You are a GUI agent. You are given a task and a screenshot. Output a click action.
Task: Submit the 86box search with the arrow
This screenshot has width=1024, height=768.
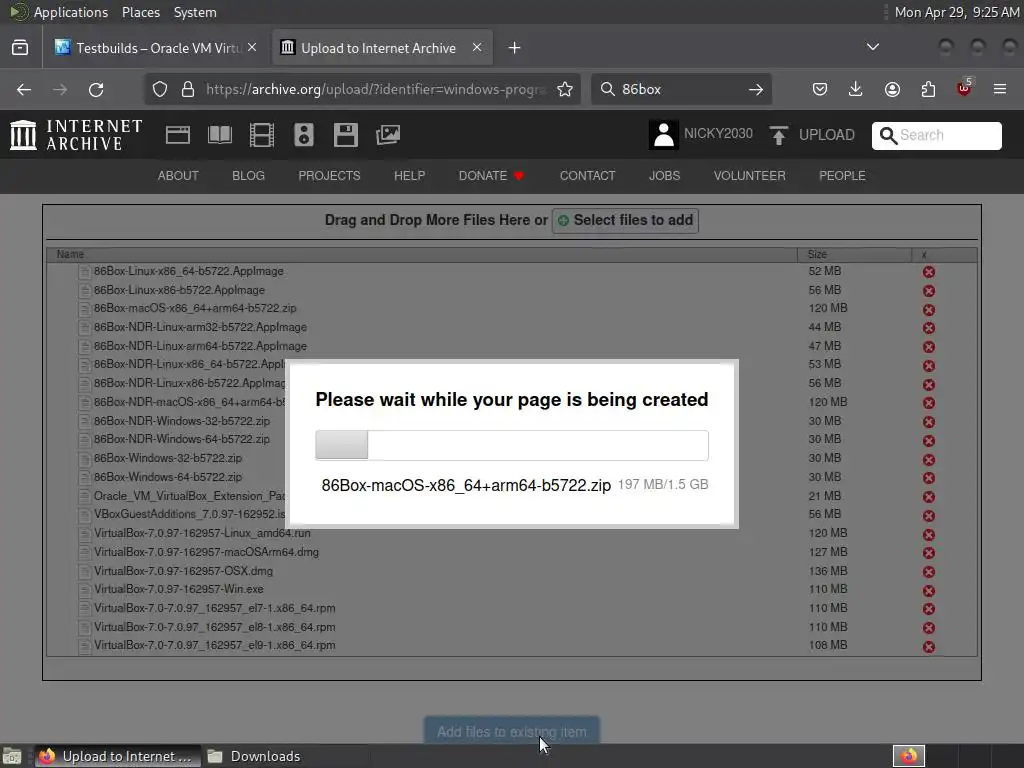[756, 89]
